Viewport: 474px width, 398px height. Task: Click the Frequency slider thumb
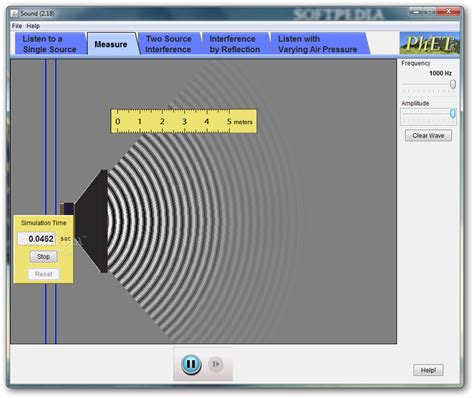coord(453,84)
